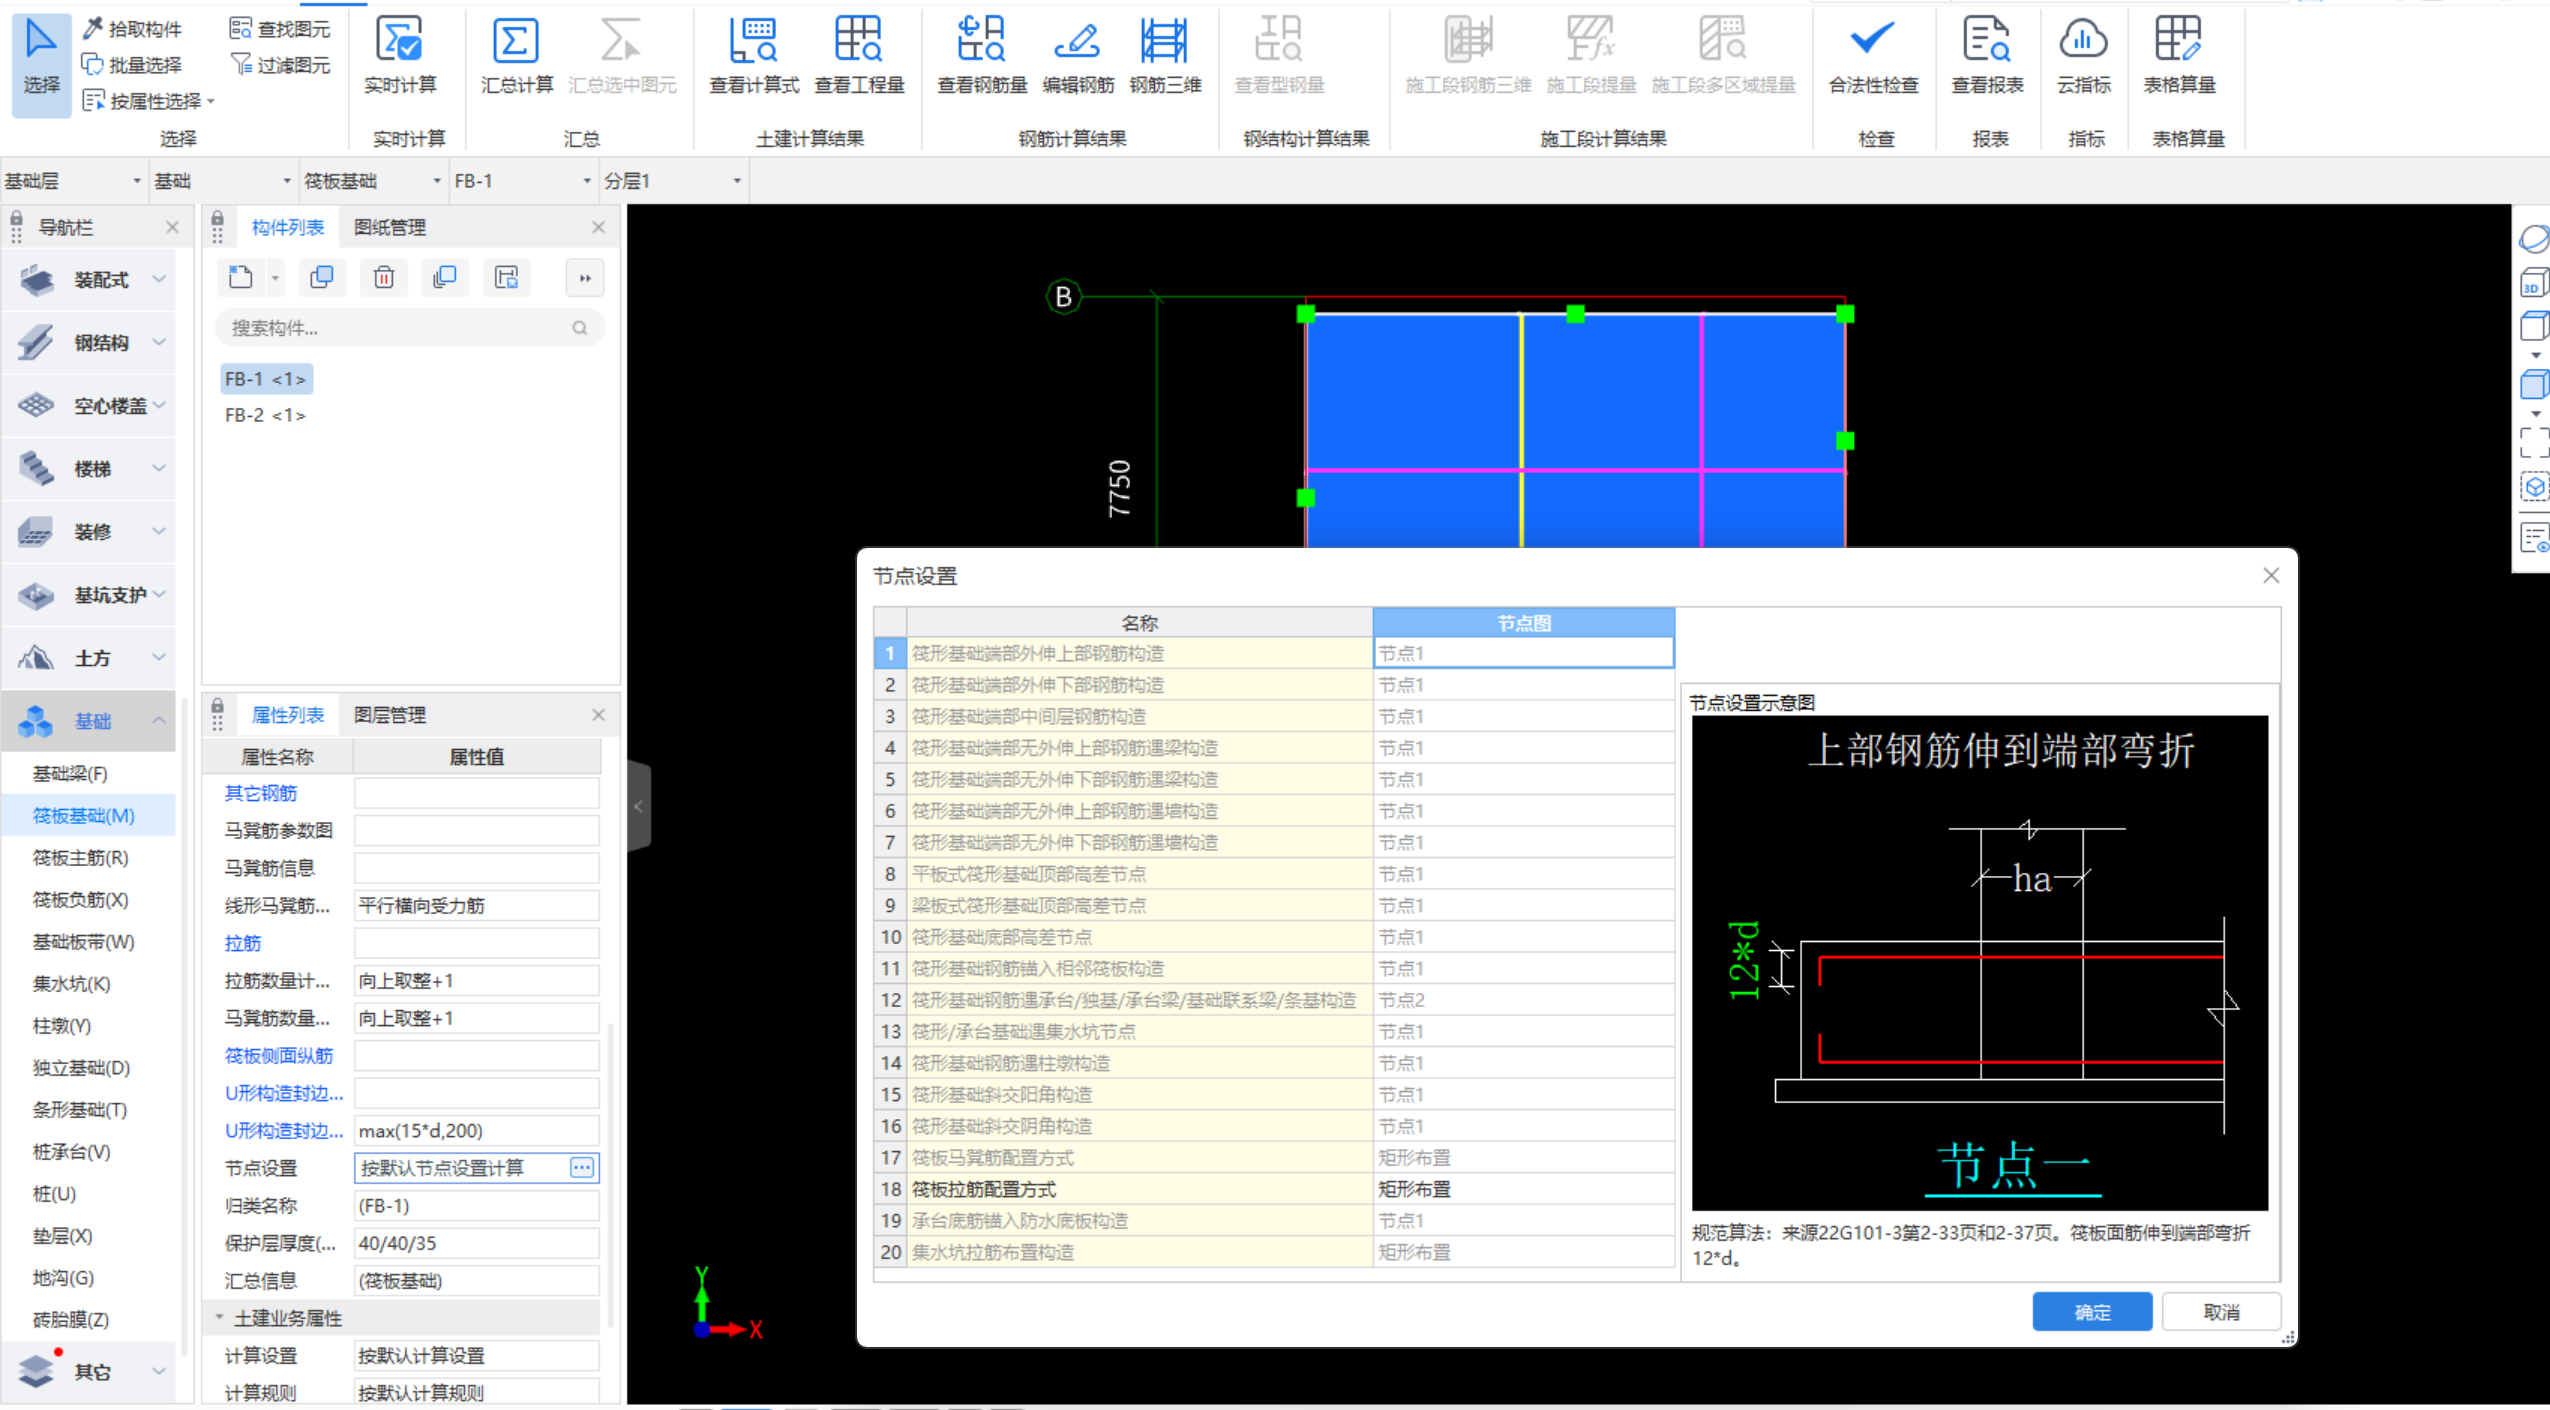Open the 基础层 floor dropdown

[136, 181]
